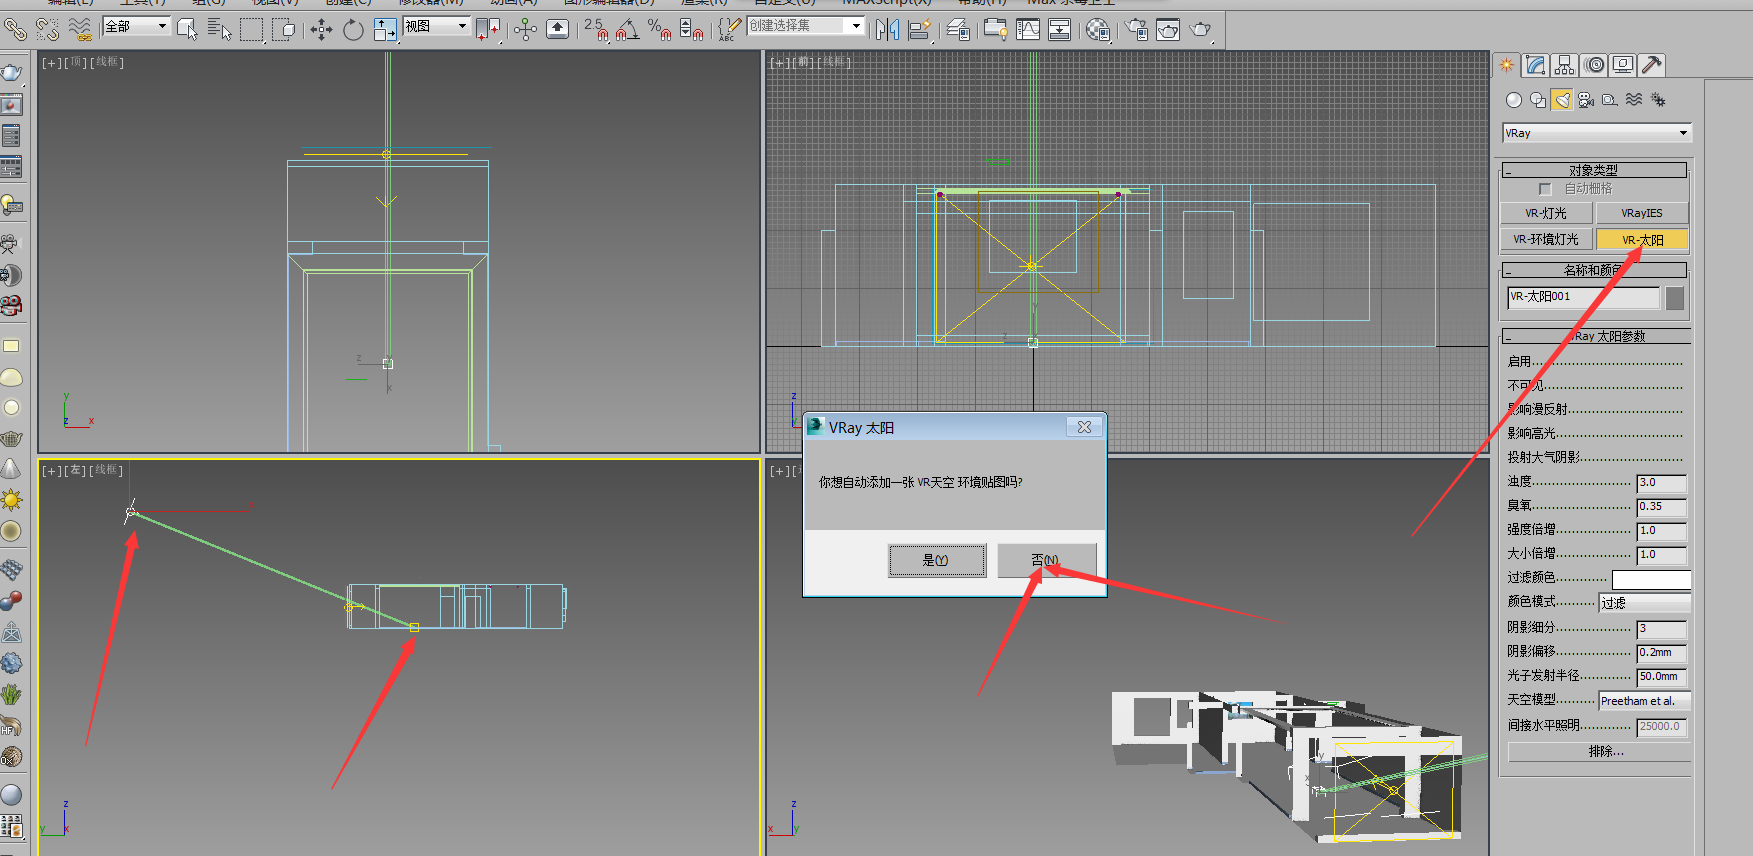Image resolution: width=1753 pixels, height=856 pixels.
Task: Expand the 颜色模式 dropdown showing 过滤
Action: point(1644,603)
